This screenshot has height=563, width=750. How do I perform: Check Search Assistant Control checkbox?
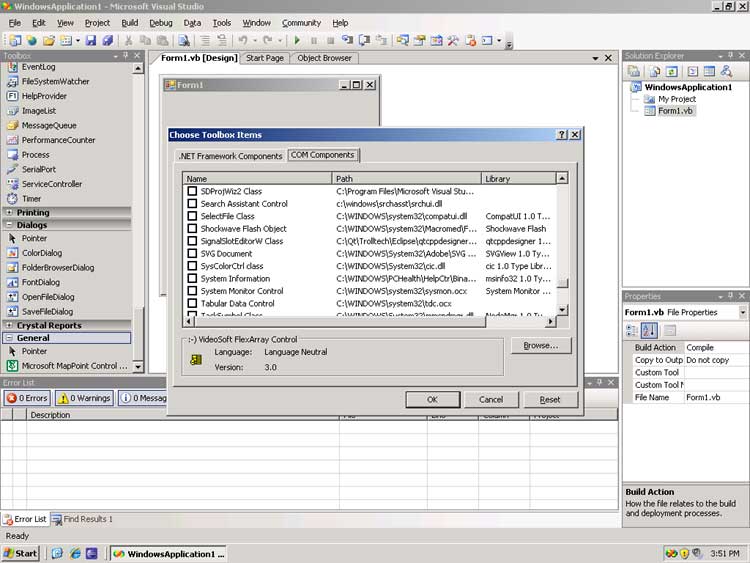192,203
